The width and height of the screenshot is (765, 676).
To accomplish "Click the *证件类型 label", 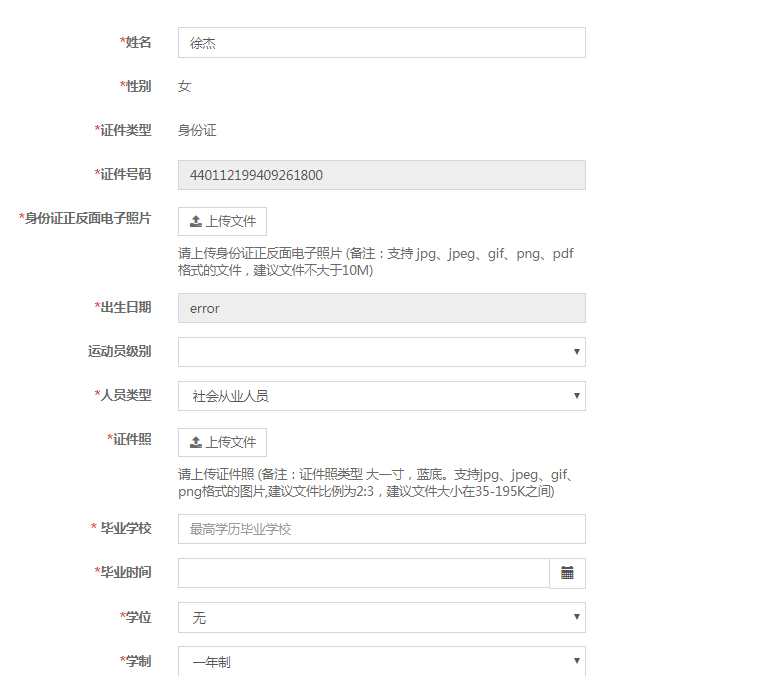I will coord(122,130).
